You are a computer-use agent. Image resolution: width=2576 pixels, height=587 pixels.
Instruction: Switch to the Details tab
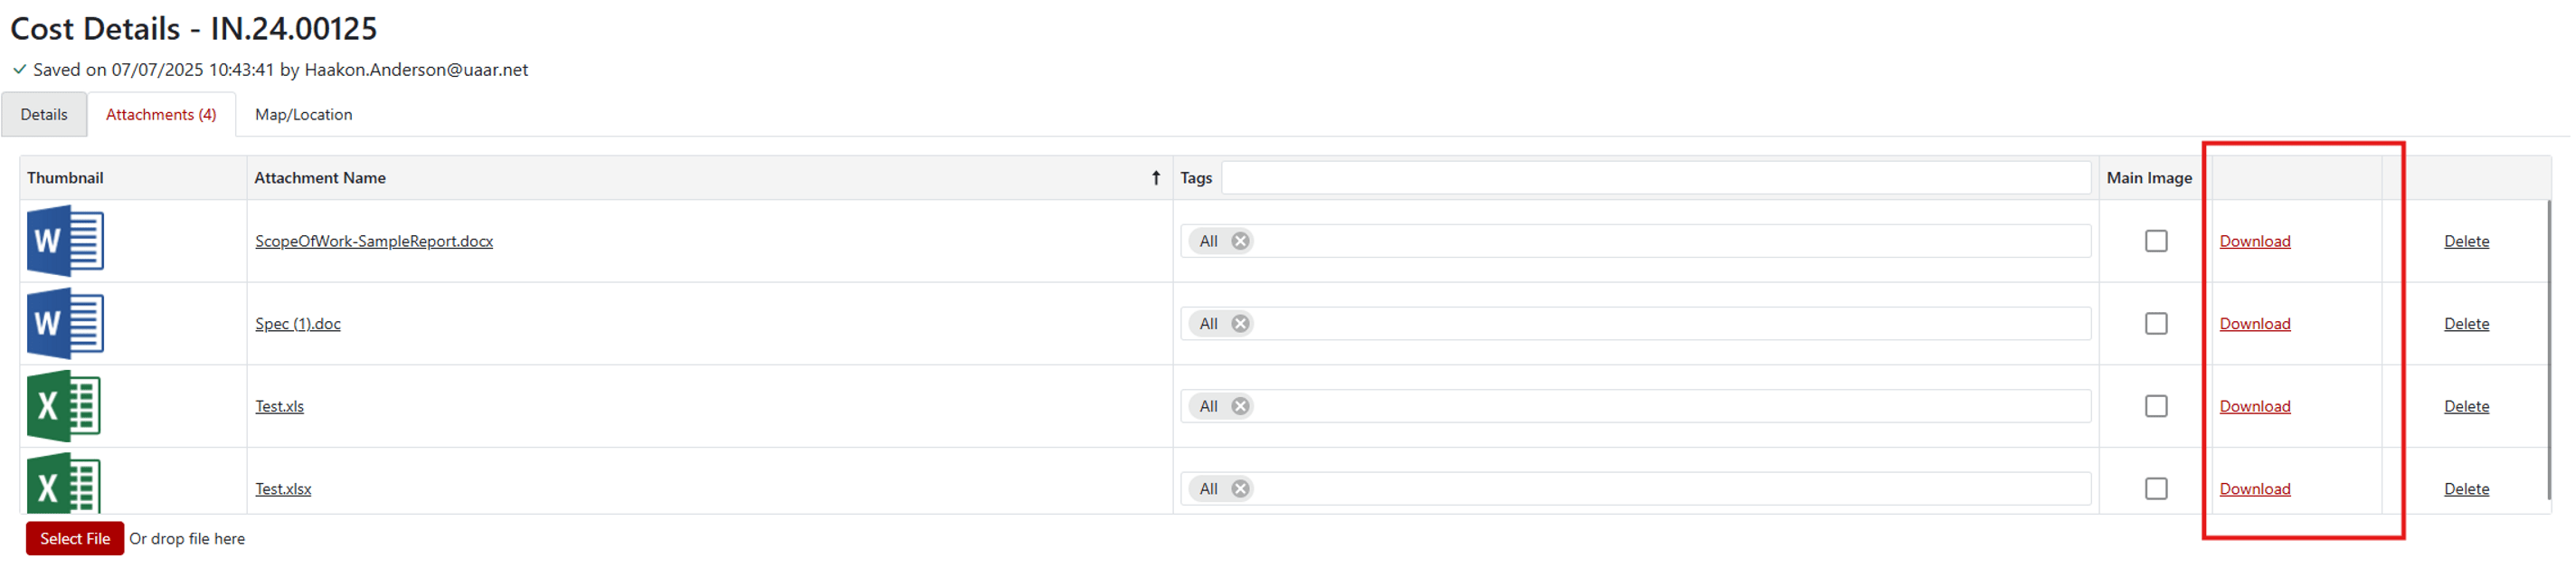[x=44, y=115]
